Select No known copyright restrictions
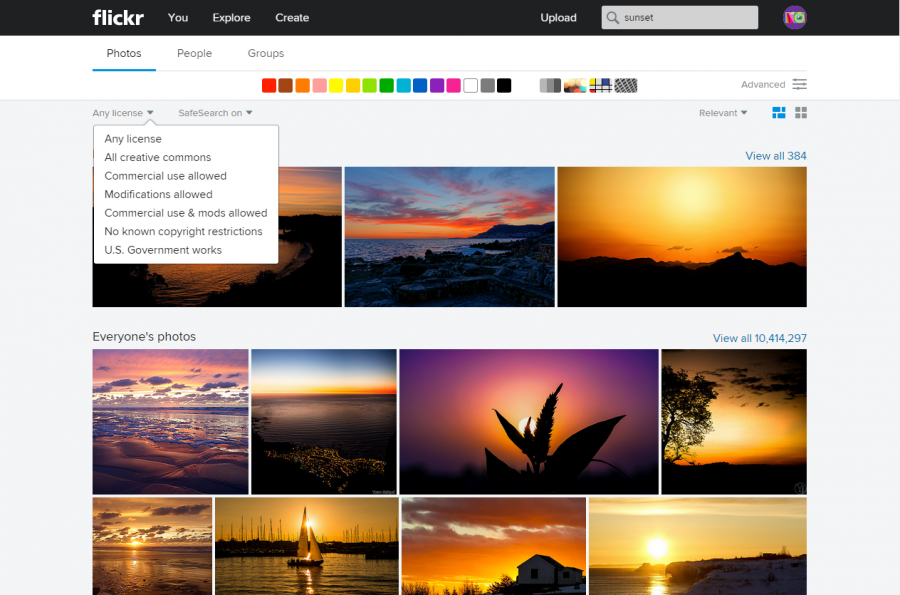Viewport: 900px width, 595px height. click(183, 231)
